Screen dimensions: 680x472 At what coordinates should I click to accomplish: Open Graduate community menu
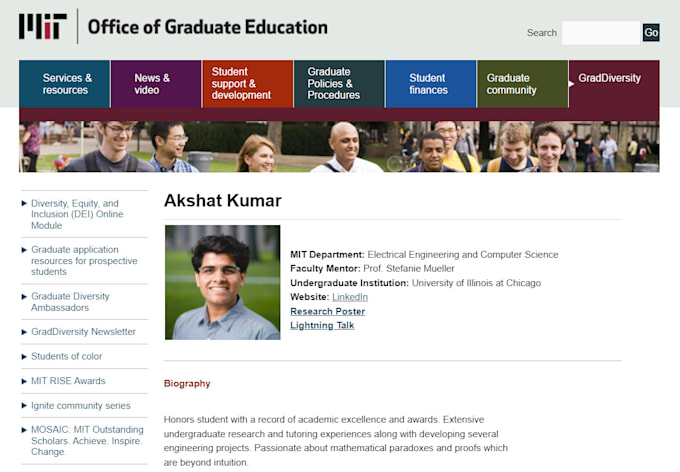523,84
